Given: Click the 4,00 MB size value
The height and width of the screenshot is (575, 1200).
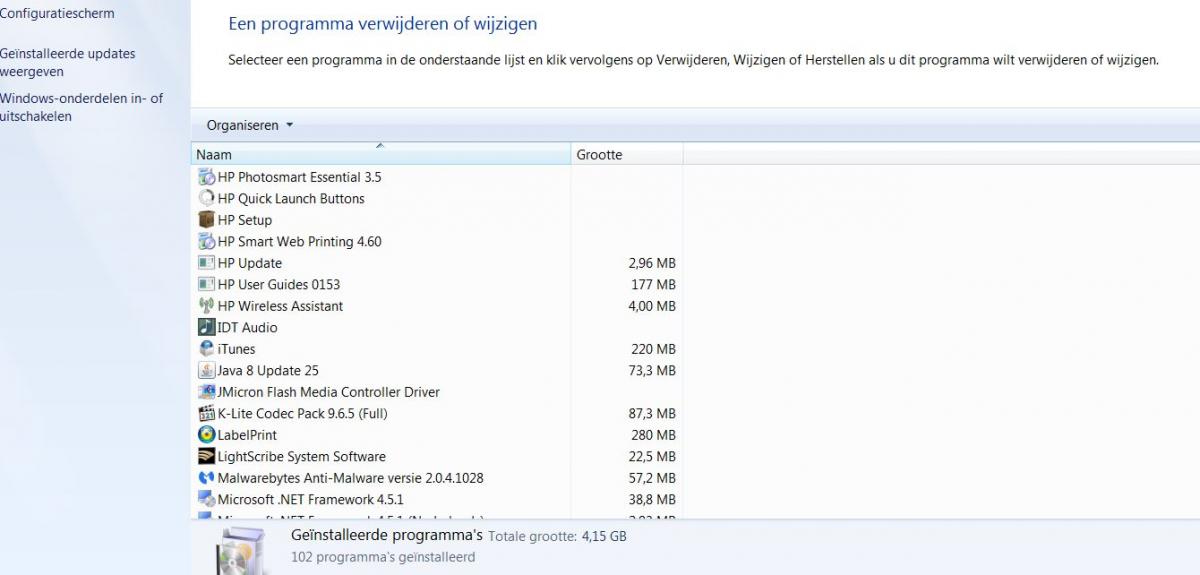Looking at the screenshot, I should 652,306.
